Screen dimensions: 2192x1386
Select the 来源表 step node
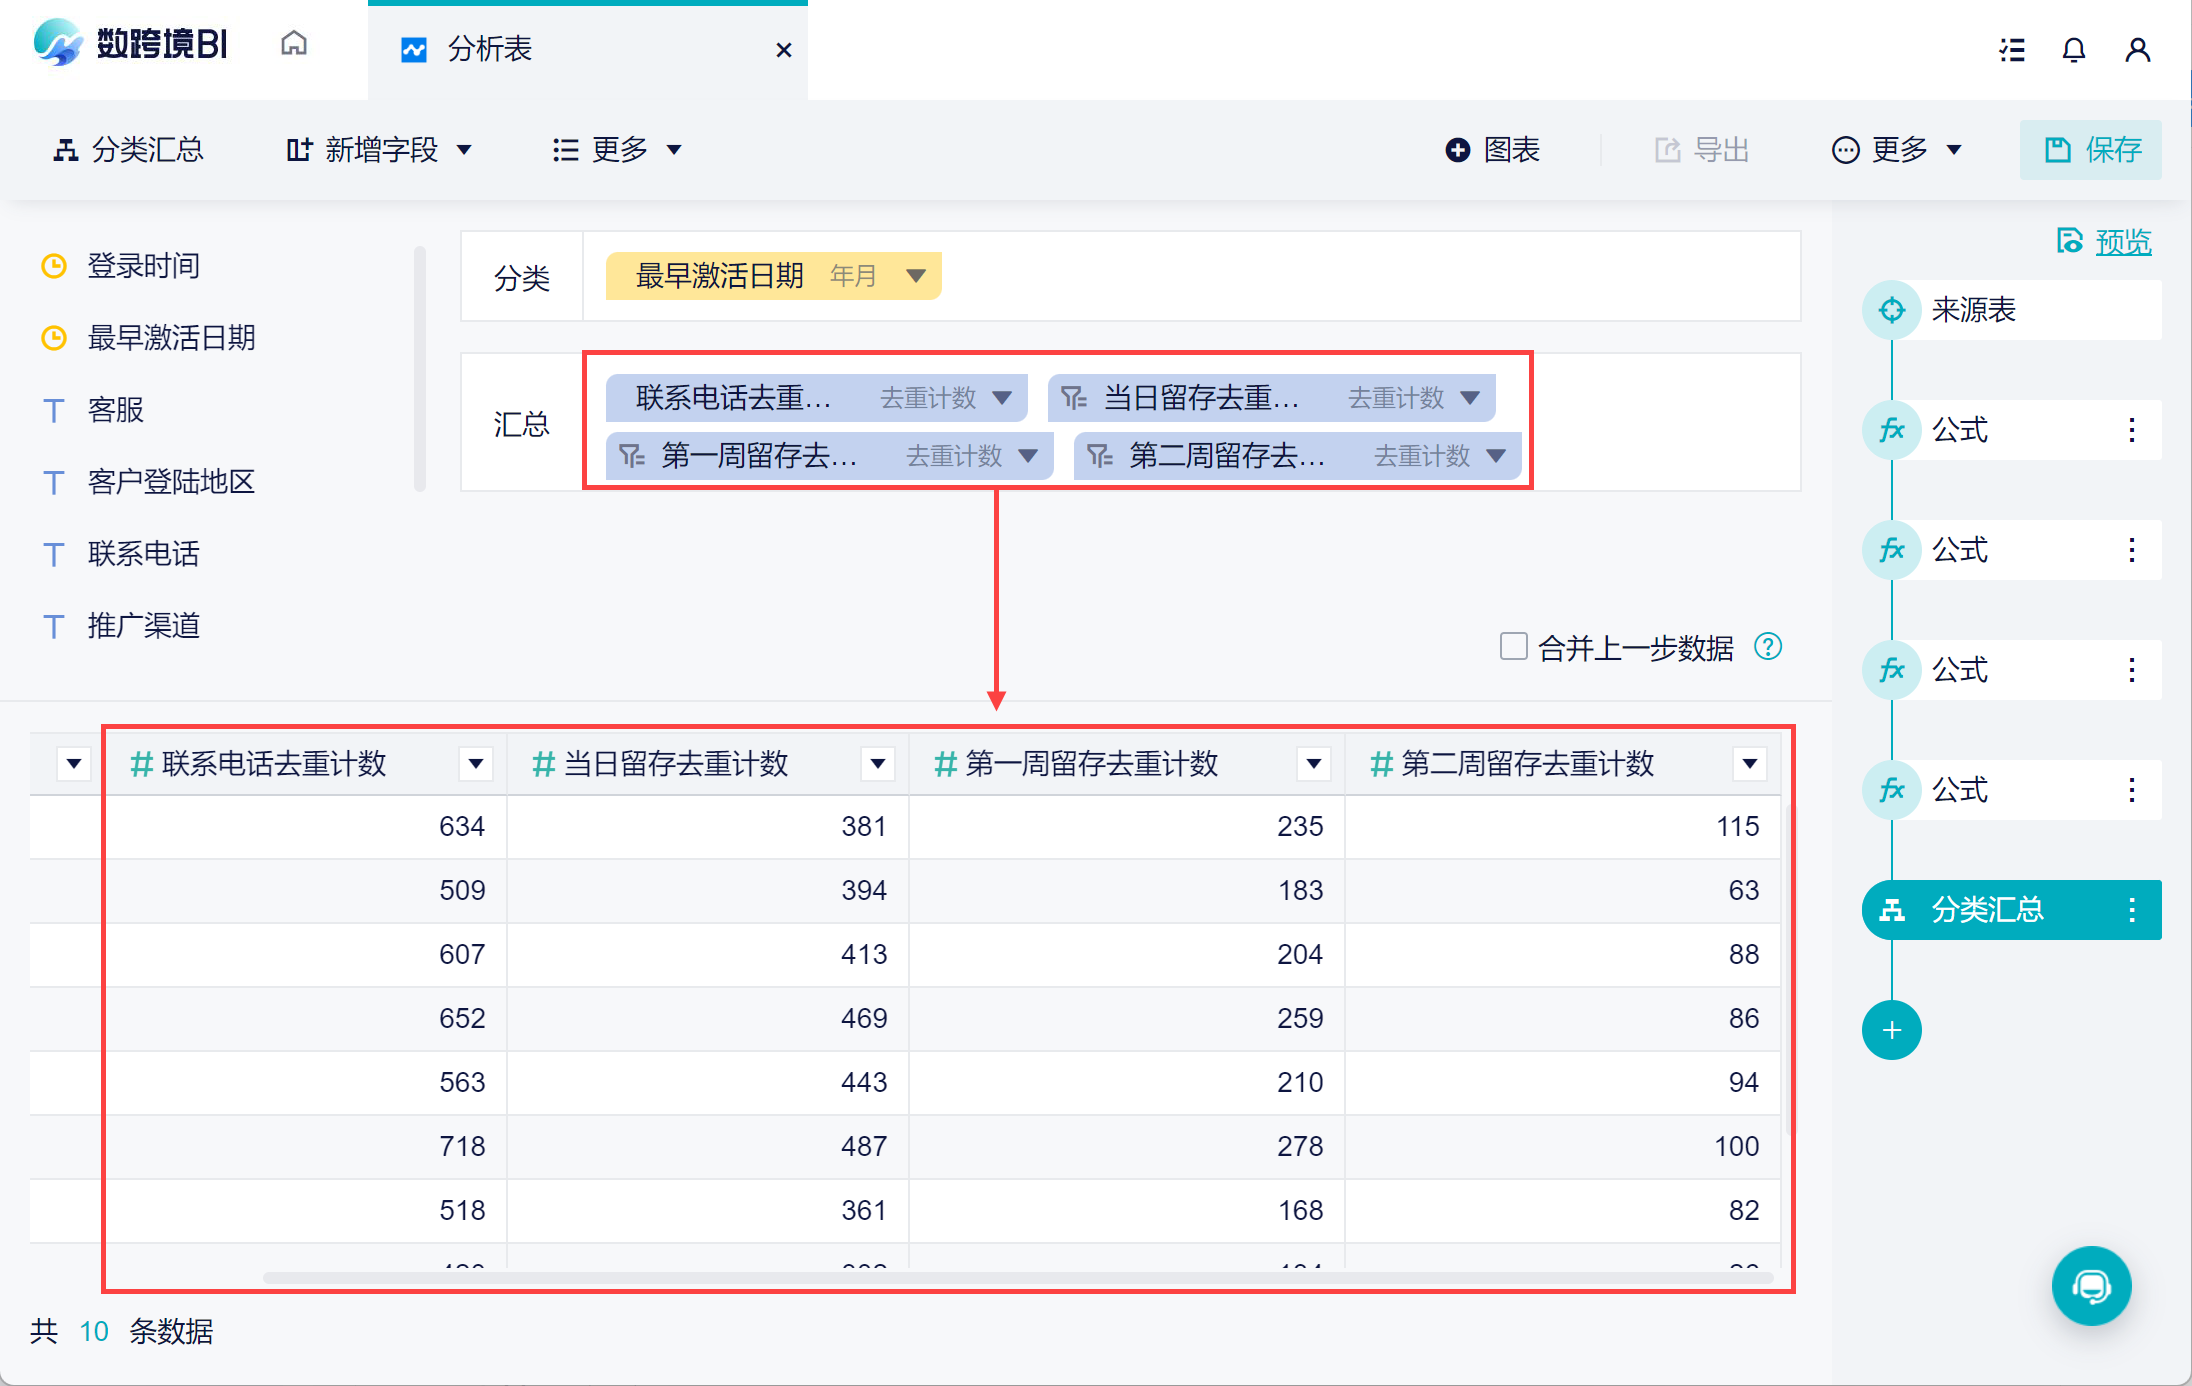pyautogui.click(x=1972, y=310)
